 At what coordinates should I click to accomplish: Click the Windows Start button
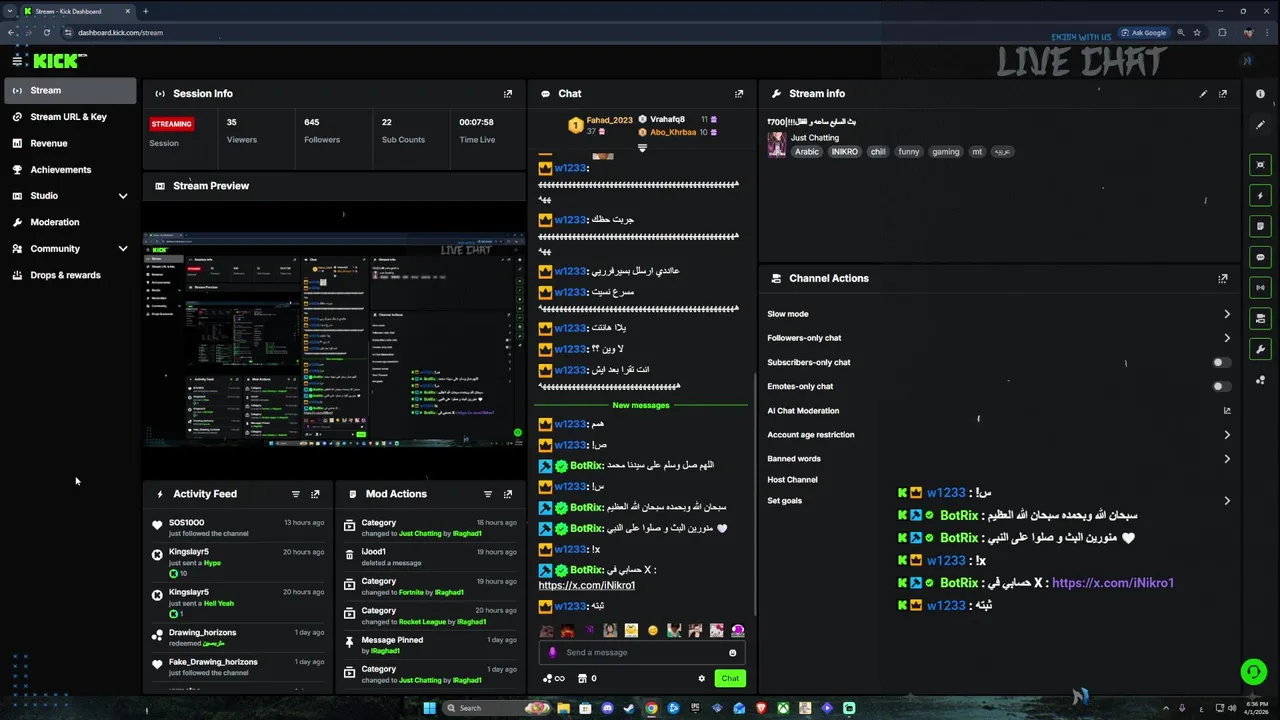430,708
